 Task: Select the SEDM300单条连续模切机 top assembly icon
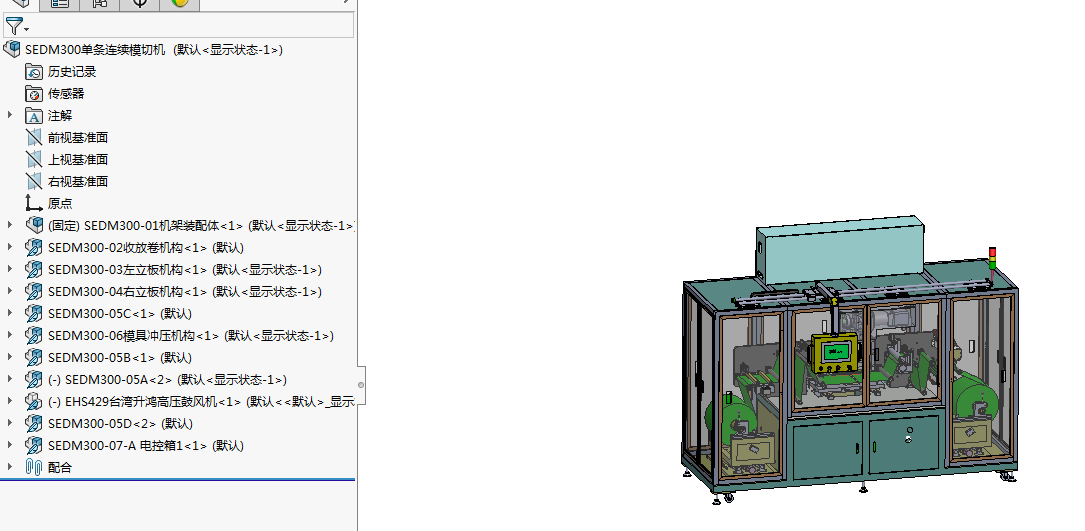click(12, 49)
